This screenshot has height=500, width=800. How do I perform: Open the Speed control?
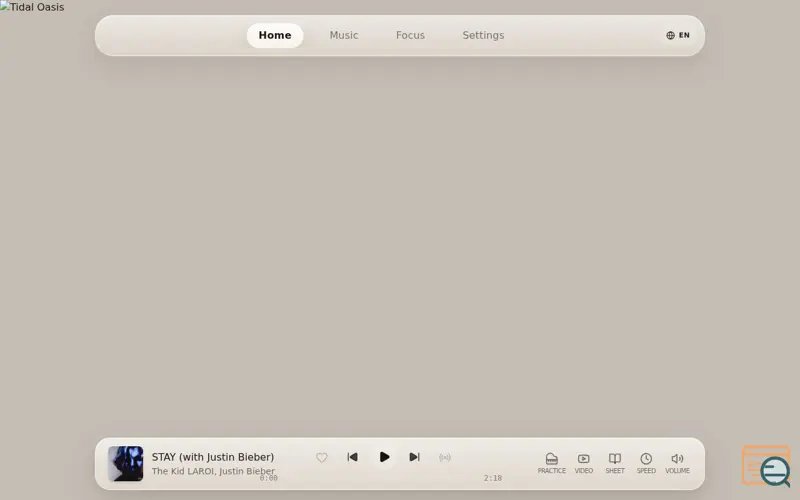pos(646,463)
